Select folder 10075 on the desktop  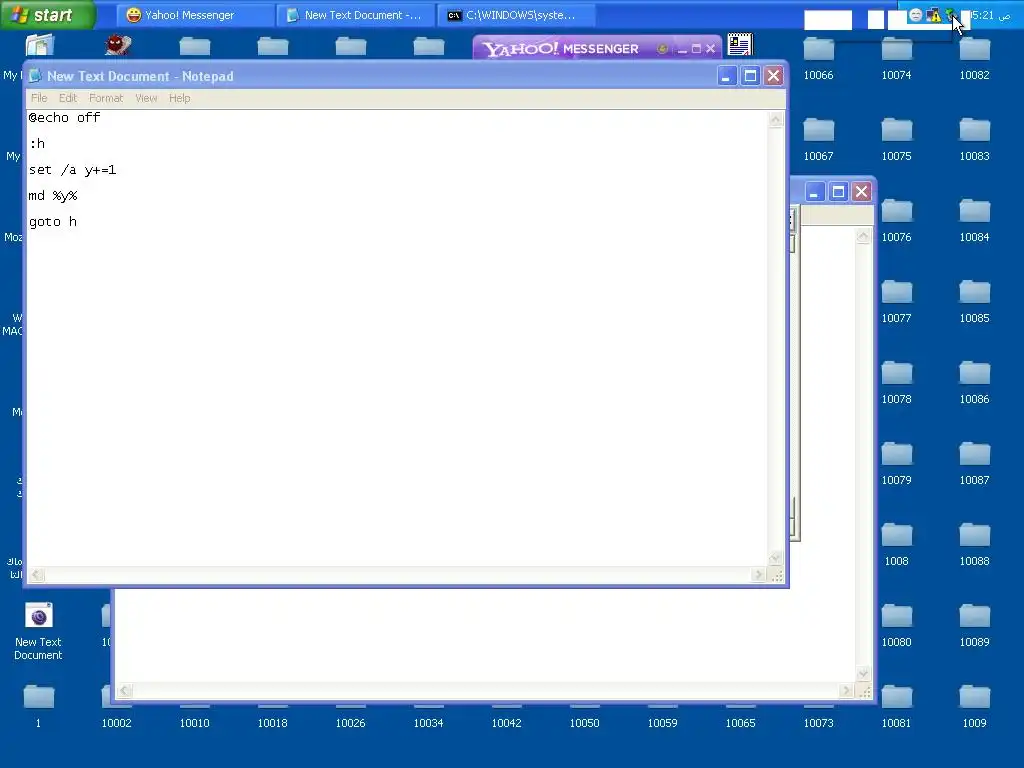click(897, 140)
